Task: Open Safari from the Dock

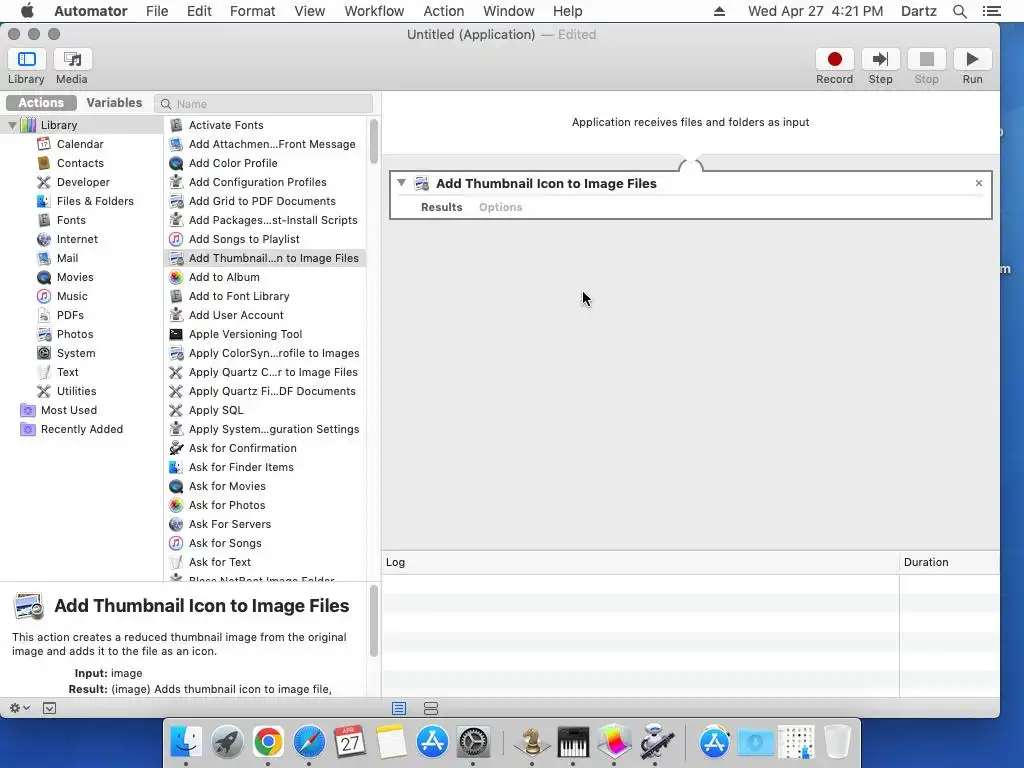Action: pyautogui.click(x=309, y=742)
